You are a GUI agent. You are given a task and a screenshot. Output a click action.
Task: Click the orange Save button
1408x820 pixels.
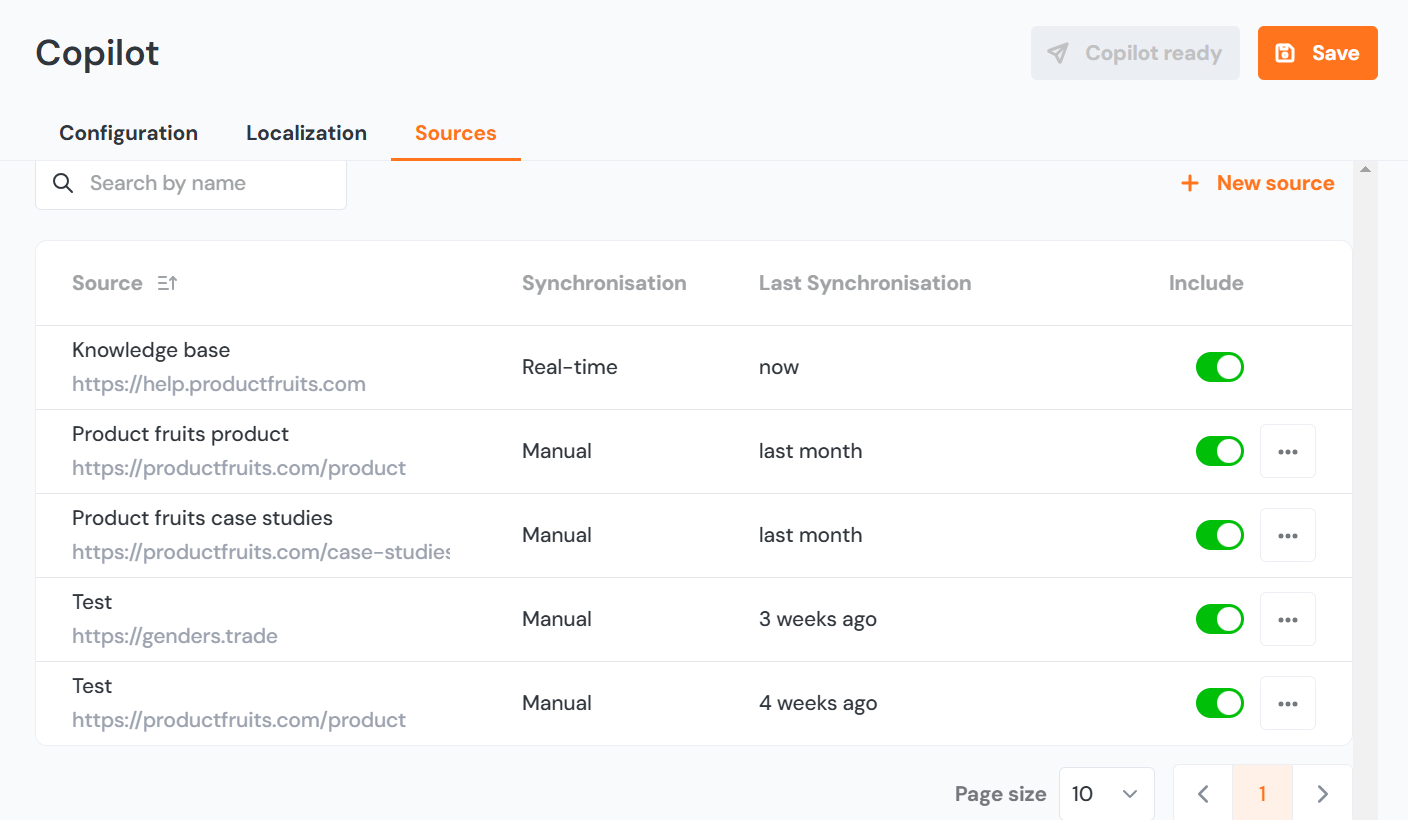tap(1317, 53)
